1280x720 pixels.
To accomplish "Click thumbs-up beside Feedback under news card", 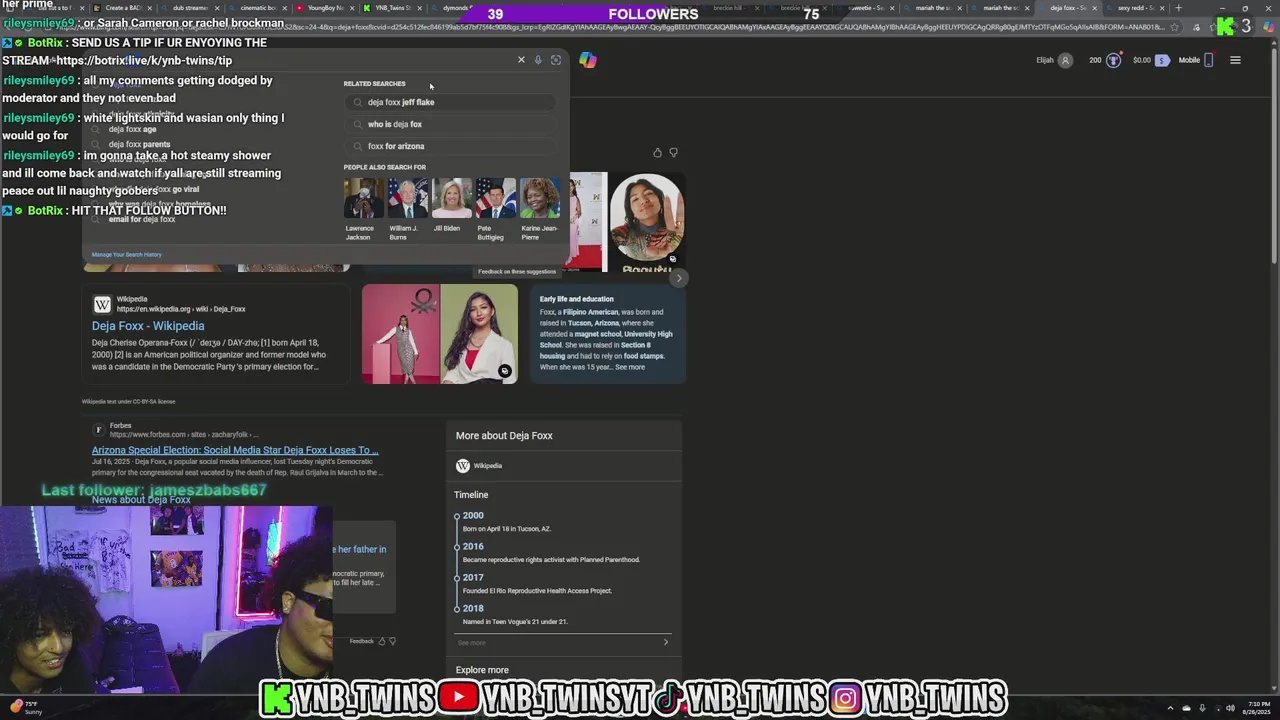I will [381, 641].
